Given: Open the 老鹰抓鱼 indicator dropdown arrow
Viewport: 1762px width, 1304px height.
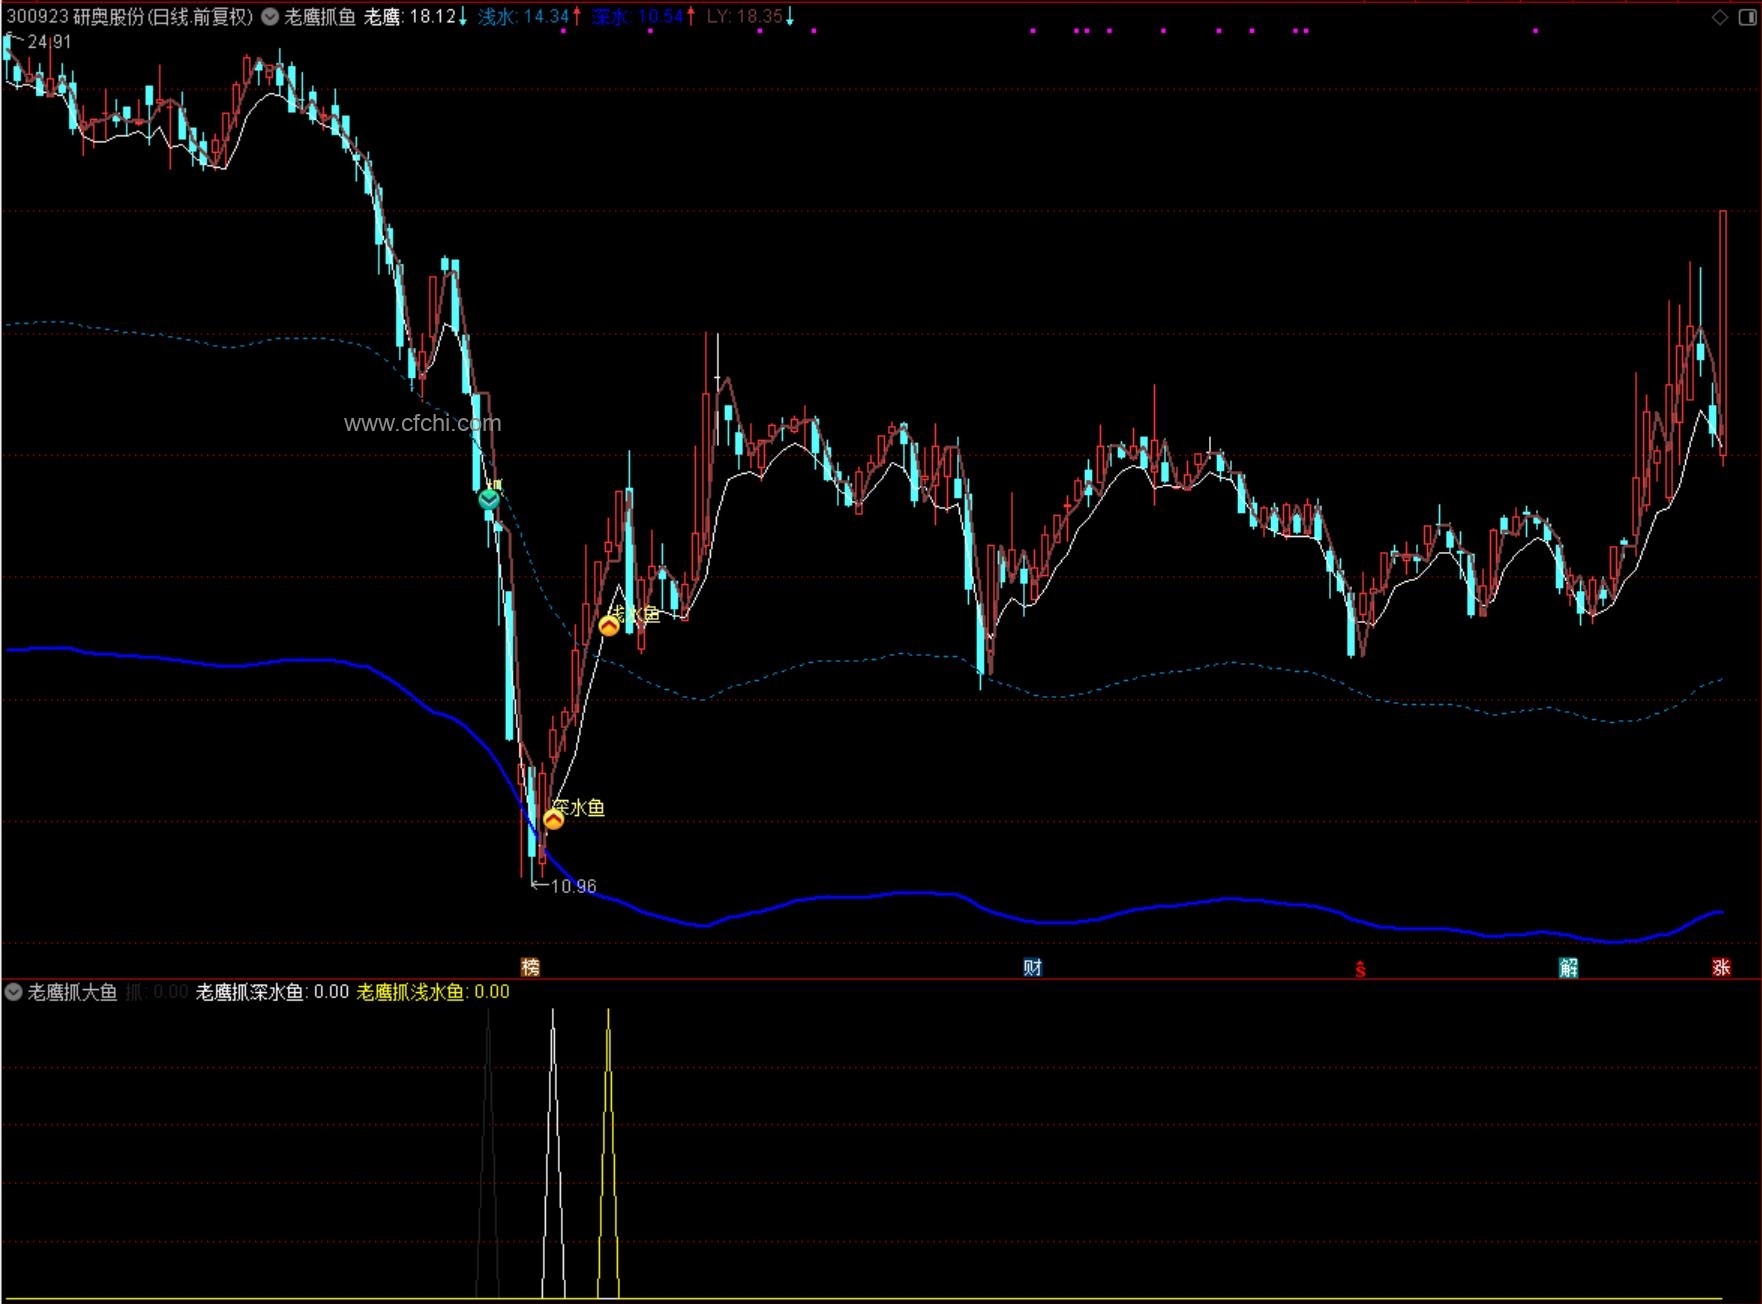Looking at the screenshot, I should click(270, 17).
